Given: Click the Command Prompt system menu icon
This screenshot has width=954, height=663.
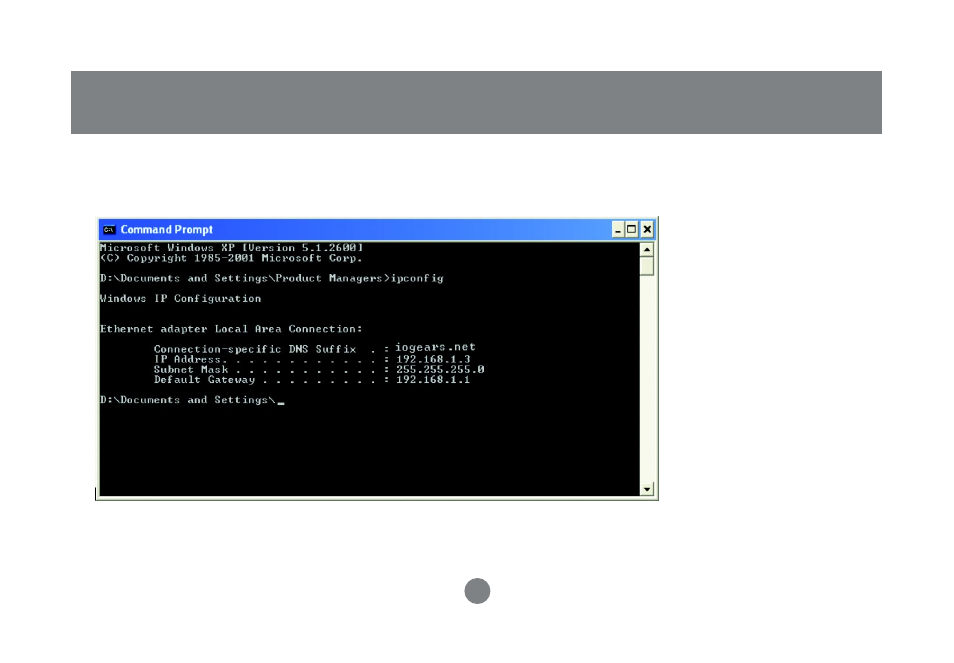Looking at the screenshot, I should point(109,230).
